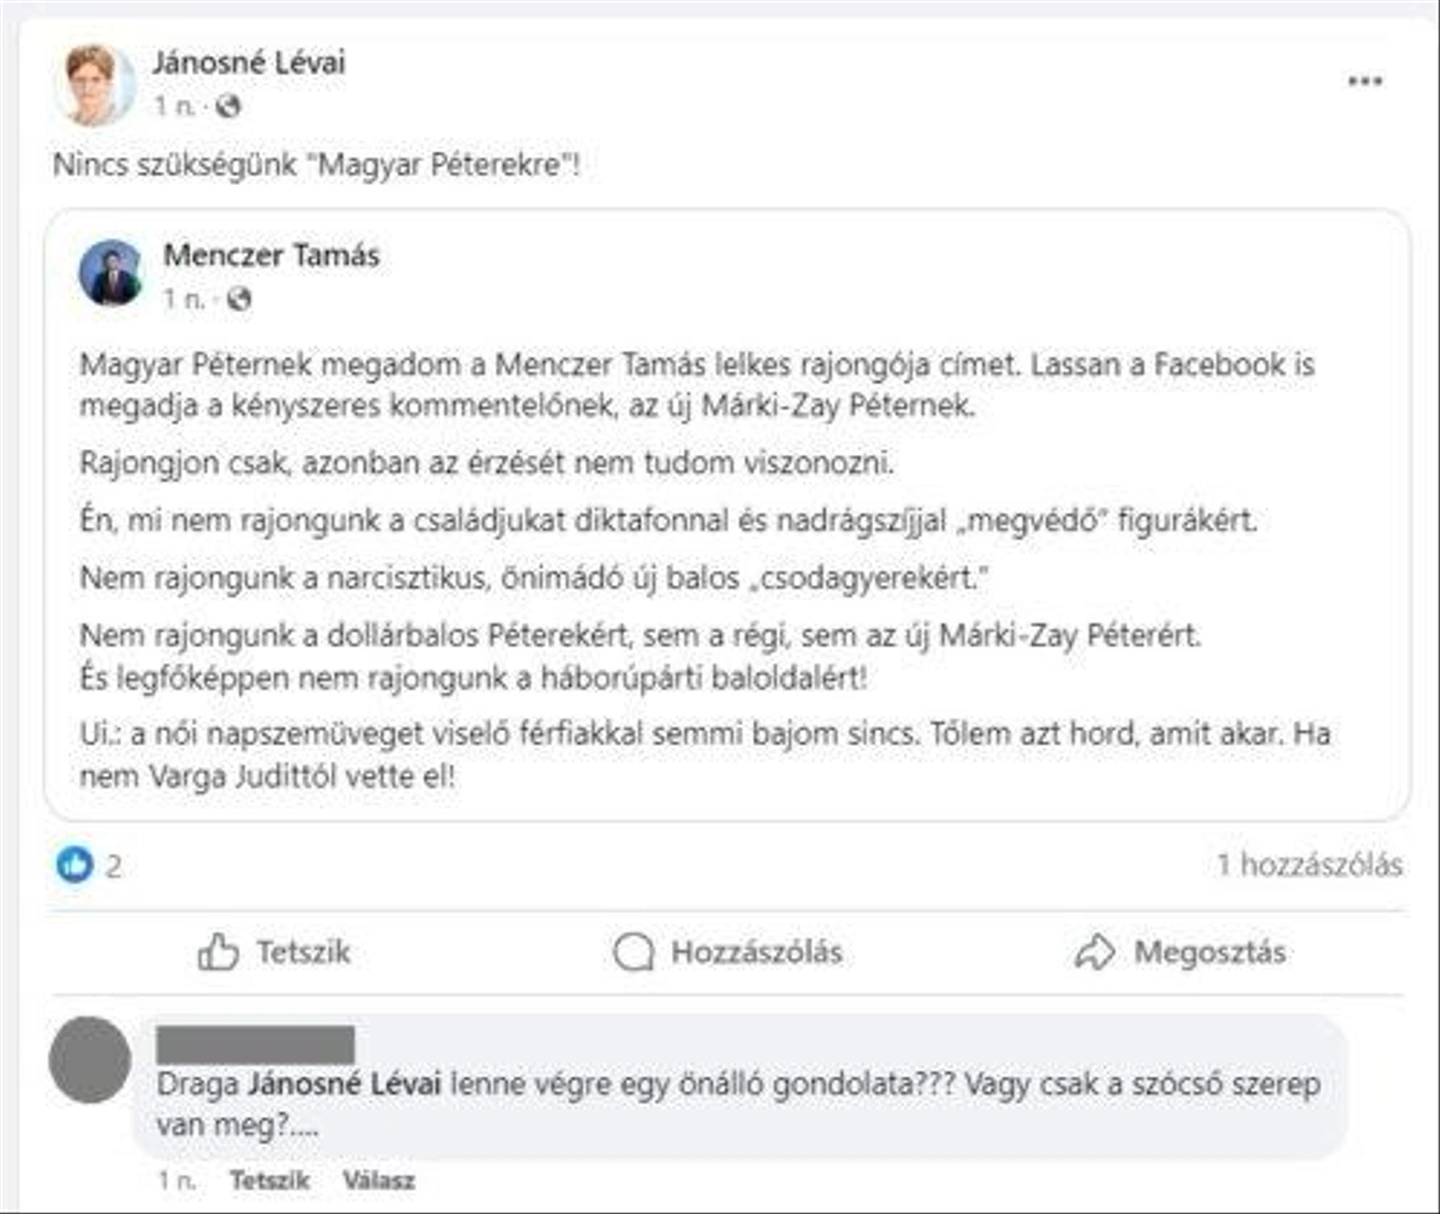Share the post via Megosztás
1440x1214 pixels.
1180,952
